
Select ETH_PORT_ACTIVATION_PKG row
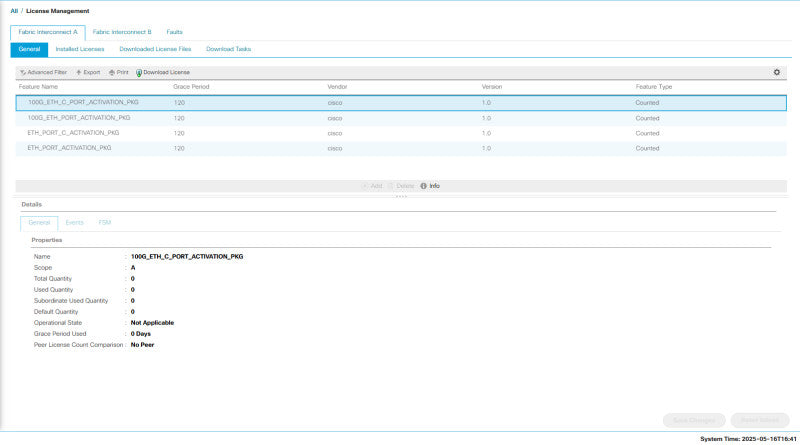401,148
